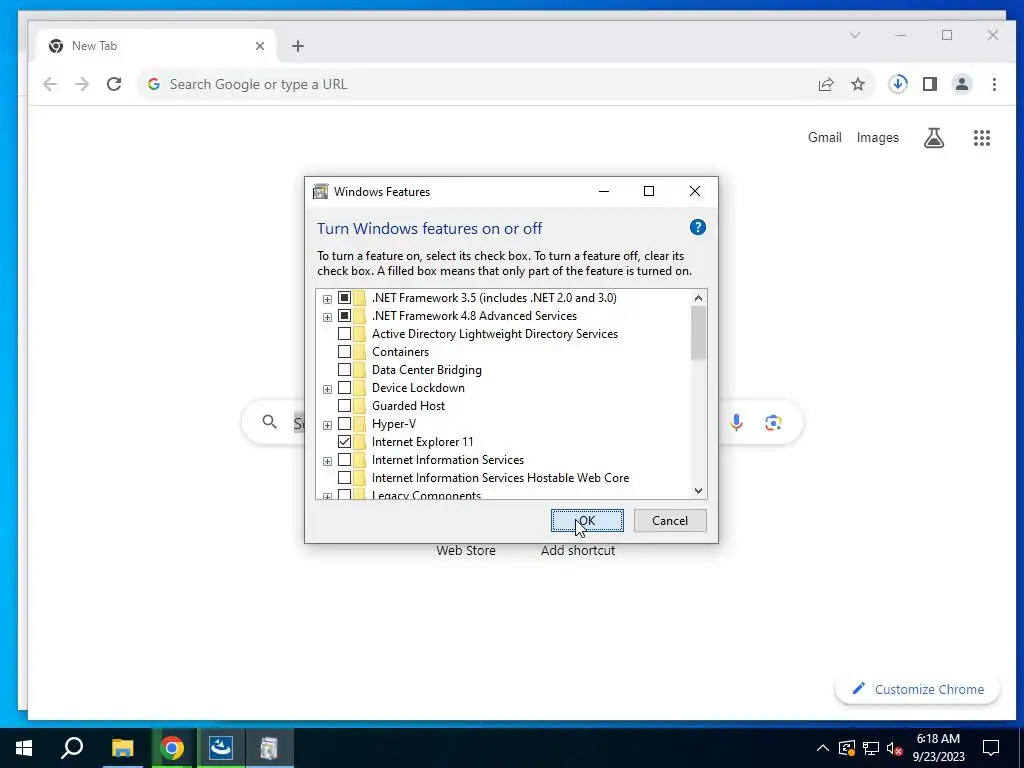Open File Explorer from the taskbar
This screenshot has height=768, width=1024.
tap(122, 748)
